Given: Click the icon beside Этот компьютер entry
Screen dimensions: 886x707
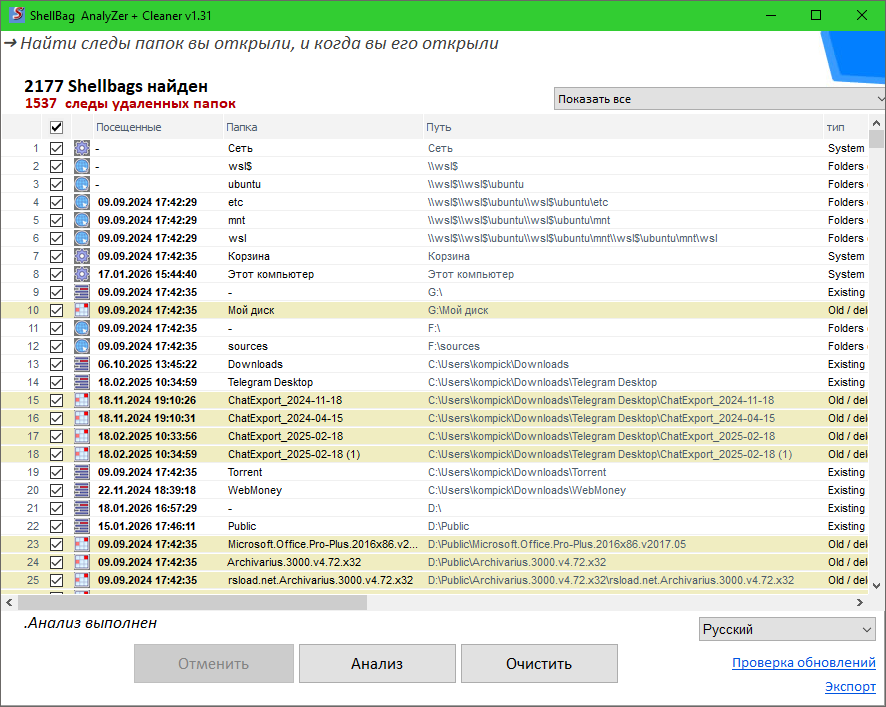Looking at the screenshot, I should pos(82,274).
